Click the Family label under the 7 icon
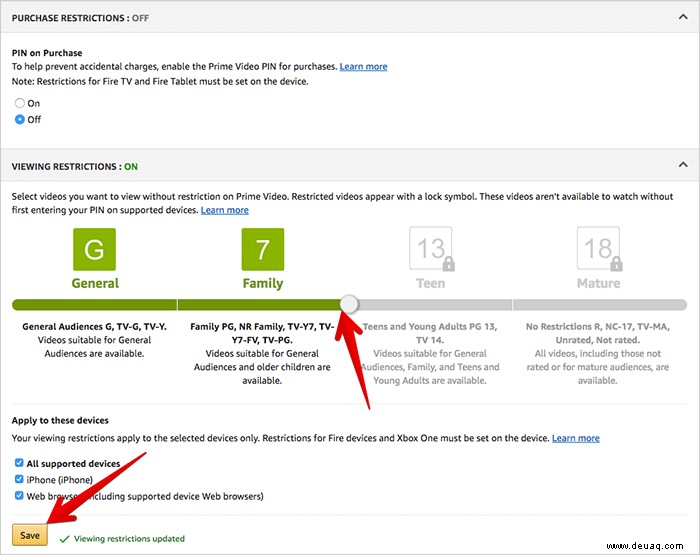 point(263,283)
